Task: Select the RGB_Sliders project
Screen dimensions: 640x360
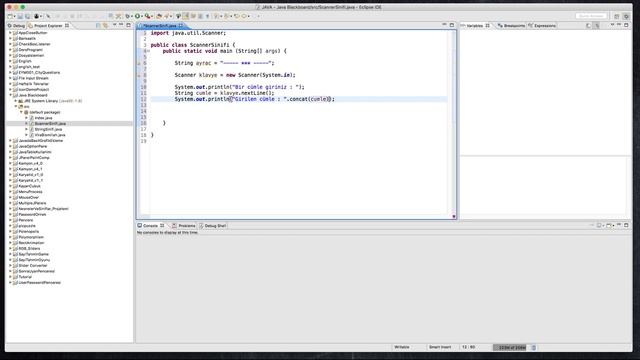Action: [x=29, y=249]
